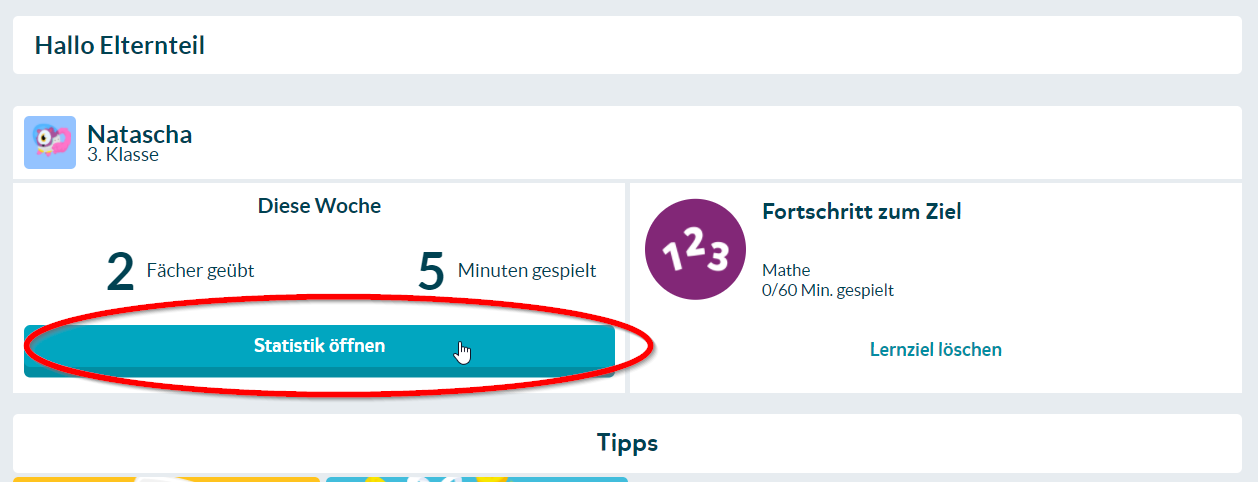
Task: Click empty space right of Lernziel löschen
Action: point(1120,350)
